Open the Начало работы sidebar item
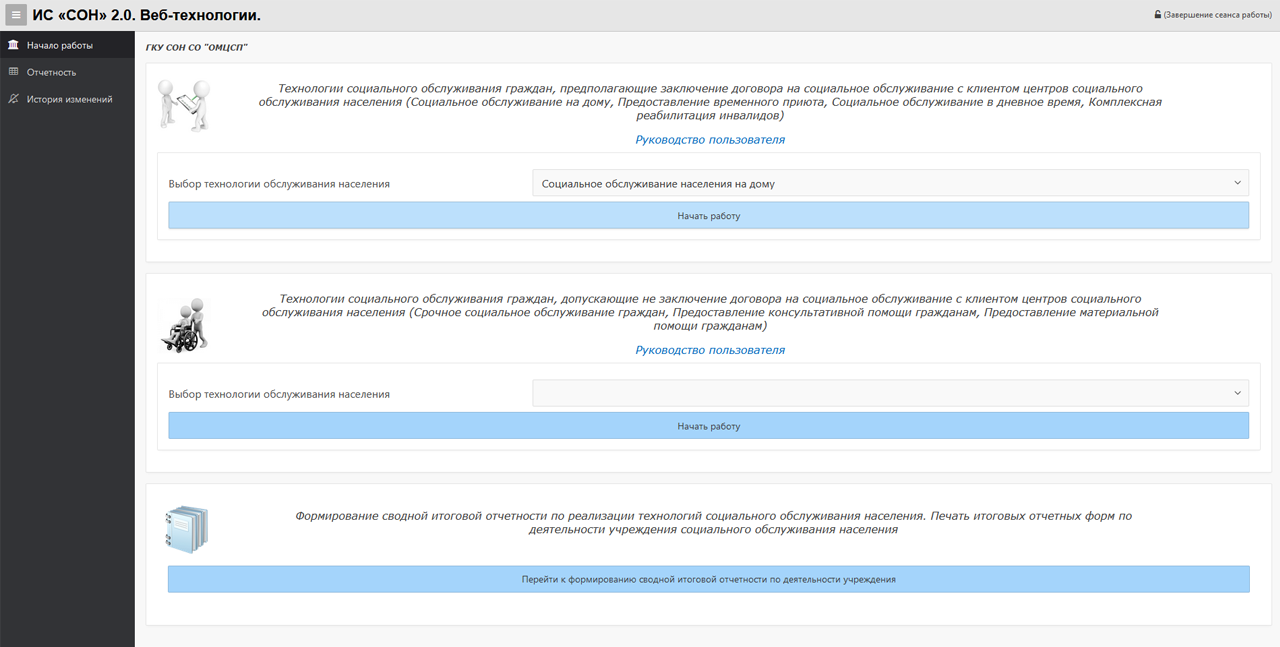 click(x=67, y=45)
